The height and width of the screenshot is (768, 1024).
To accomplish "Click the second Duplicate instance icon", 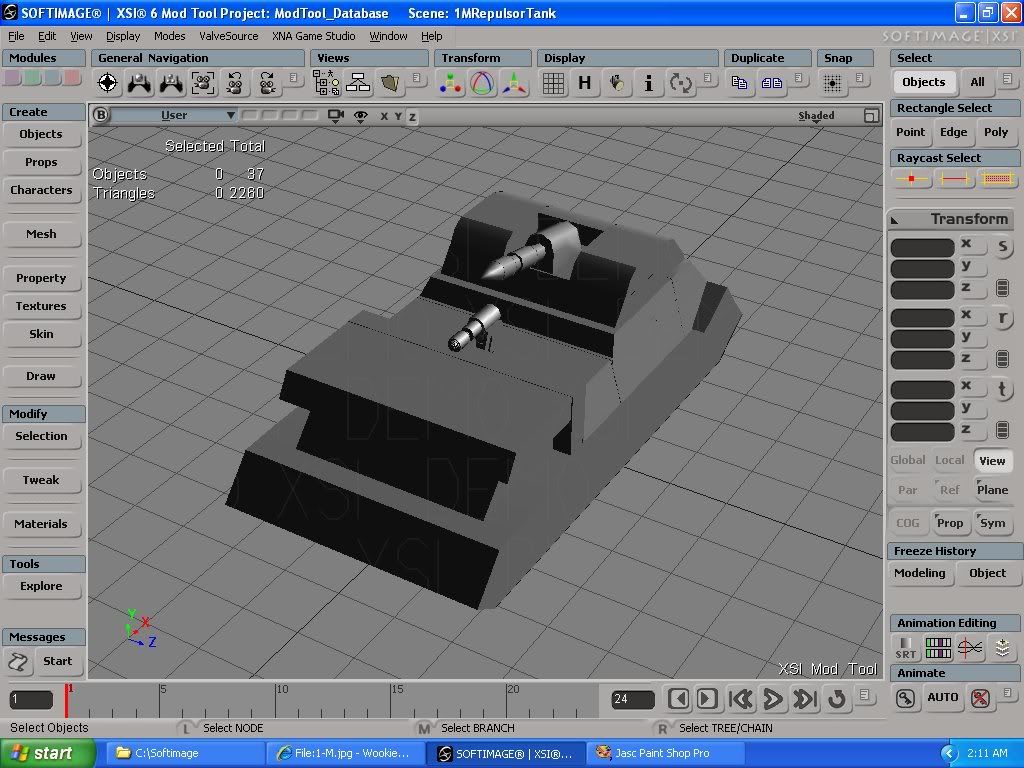I will point(771,83).
